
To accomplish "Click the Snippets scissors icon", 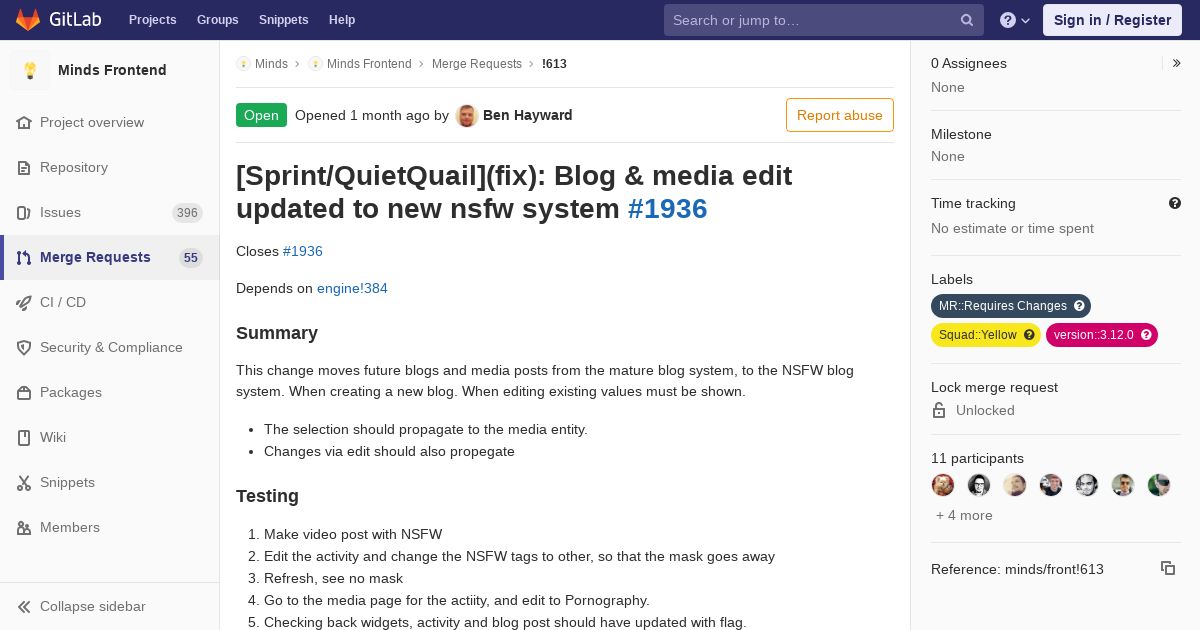I will click(24, 482).
